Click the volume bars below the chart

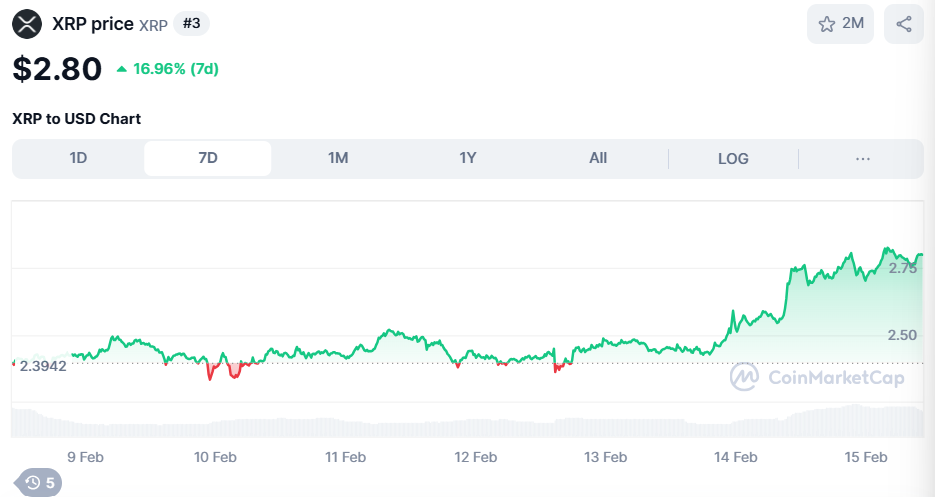pos(467,423)
